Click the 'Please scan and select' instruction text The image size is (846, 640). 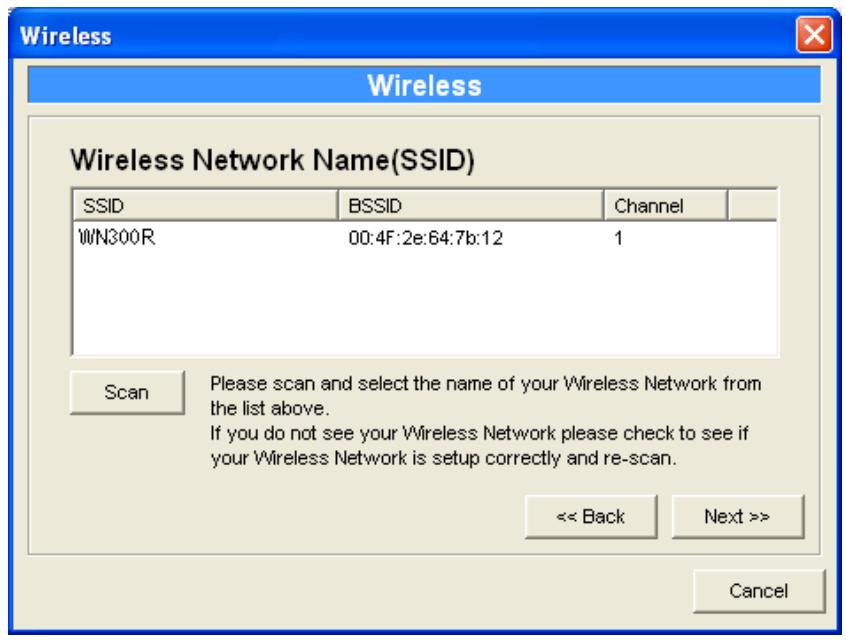(x=485, y=396)
